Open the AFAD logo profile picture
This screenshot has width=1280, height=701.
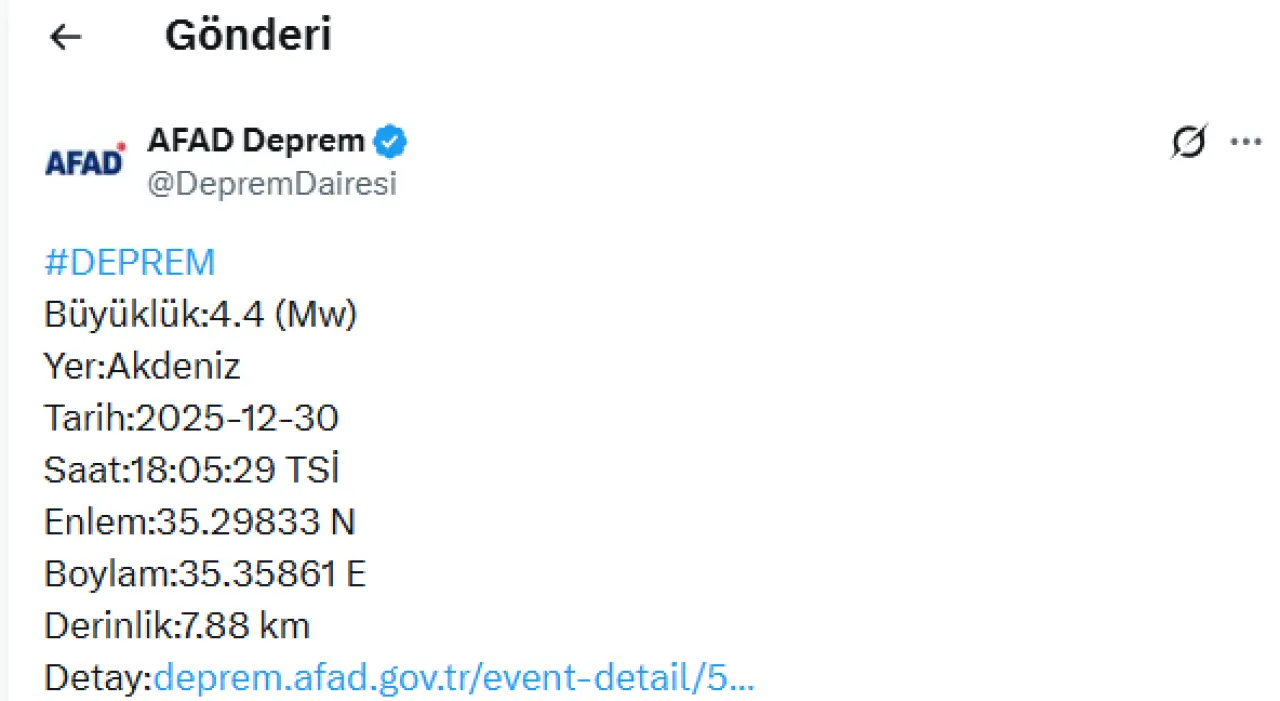tap(86, 162)
